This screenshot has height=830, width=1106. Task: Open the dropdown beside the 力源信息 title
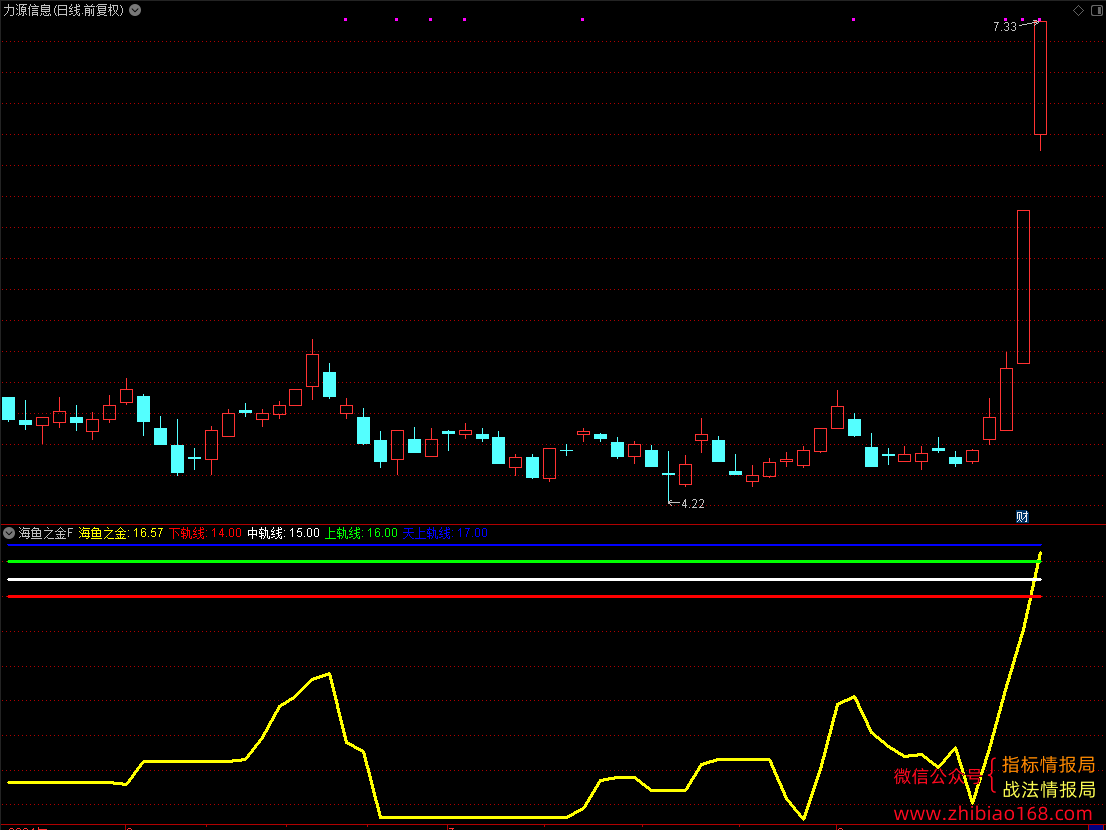135,11
